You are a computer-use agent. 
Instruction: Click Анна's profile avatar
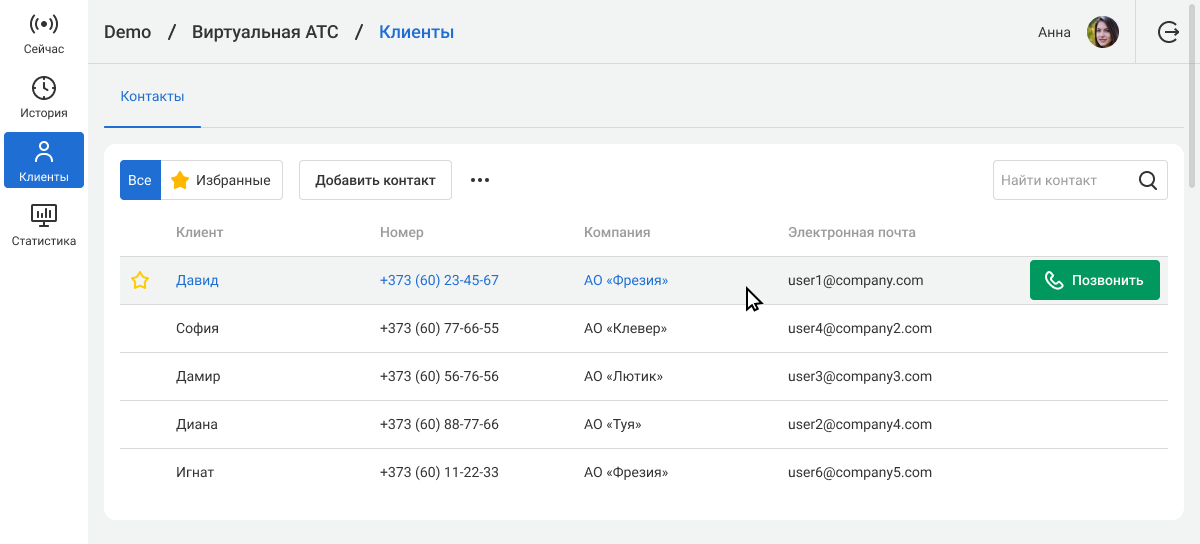coord(1103,32)
